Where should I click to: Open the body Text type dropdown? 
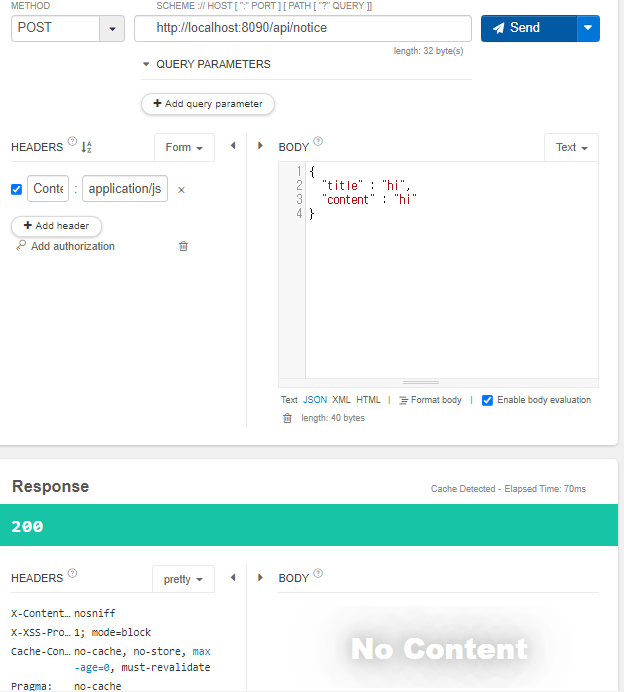tap(571, 147)
